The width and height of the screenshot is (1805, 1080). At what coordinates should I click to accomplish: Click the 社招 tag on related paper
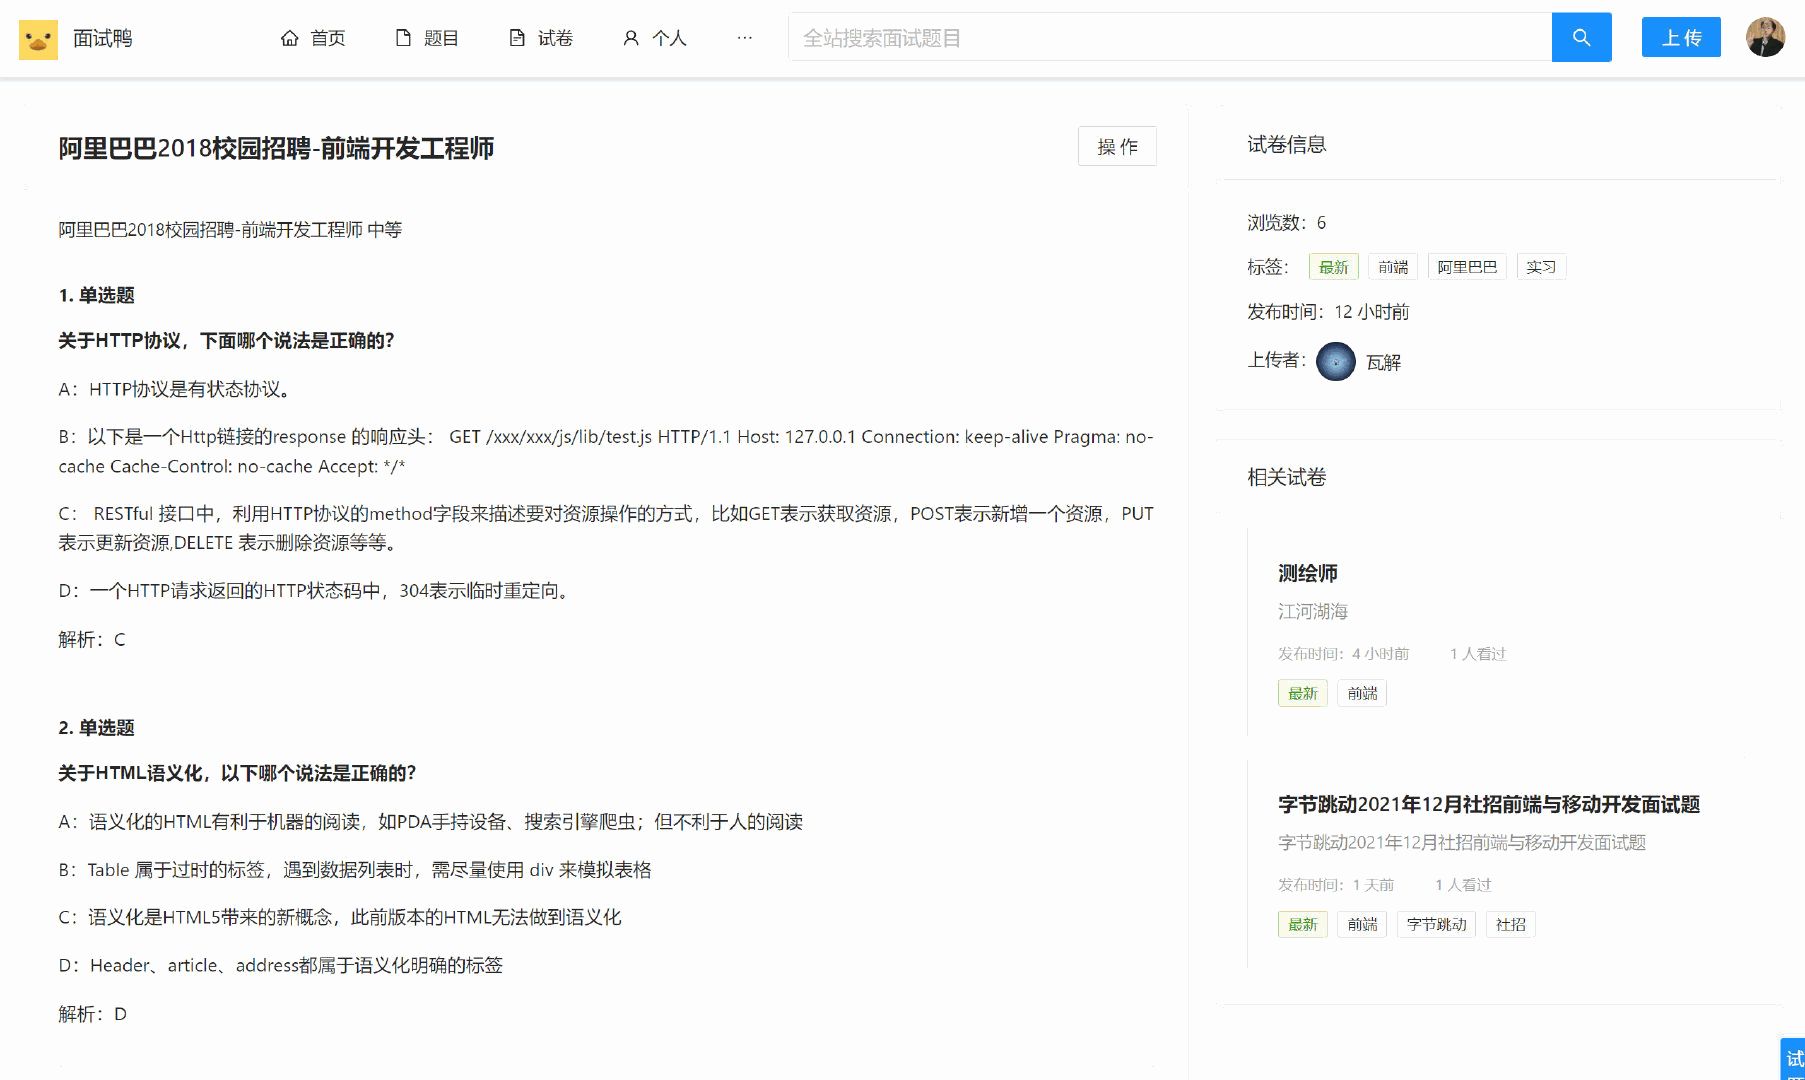click(1510, 925)
